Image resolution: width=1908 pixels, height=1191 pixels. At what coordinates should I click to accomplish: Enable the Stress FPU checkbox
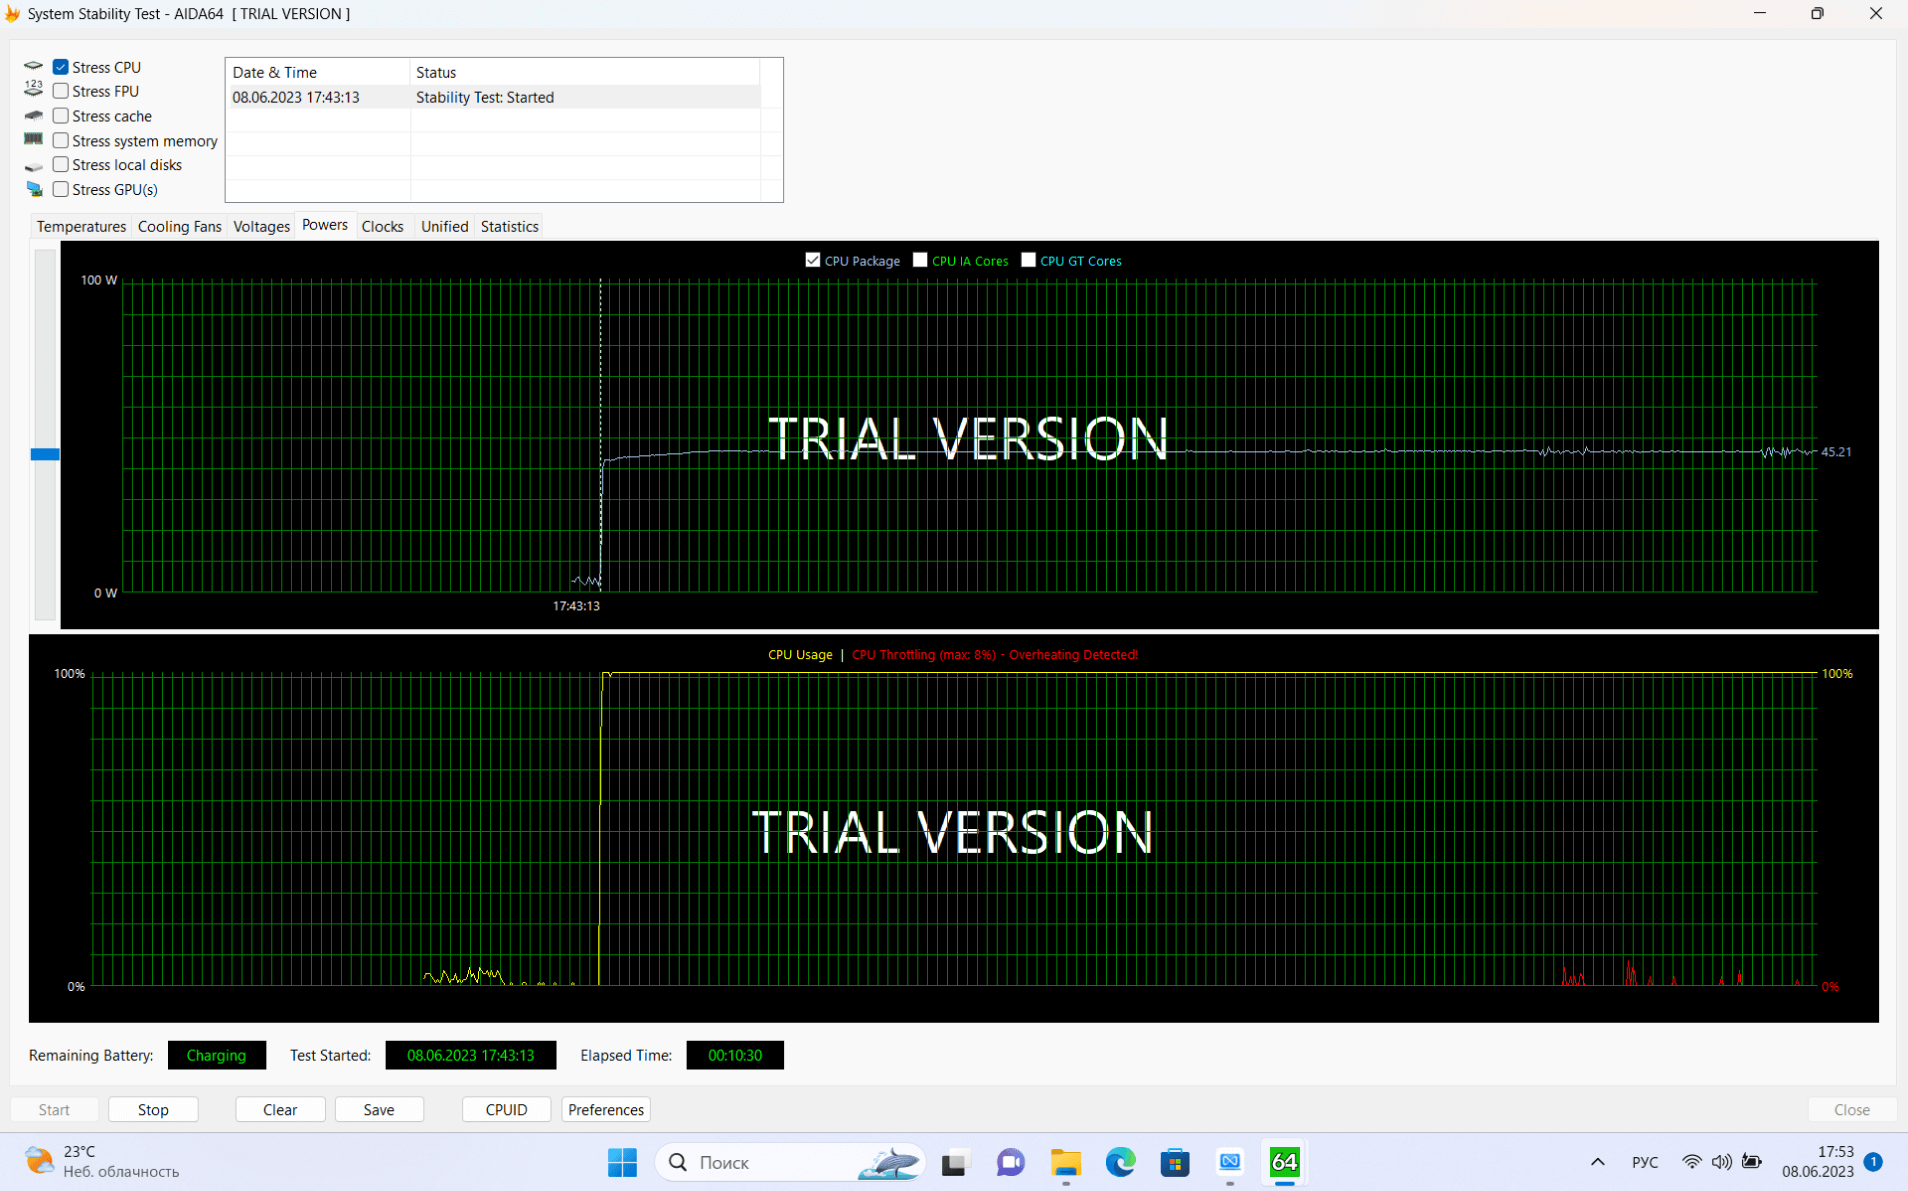(61, 91)
